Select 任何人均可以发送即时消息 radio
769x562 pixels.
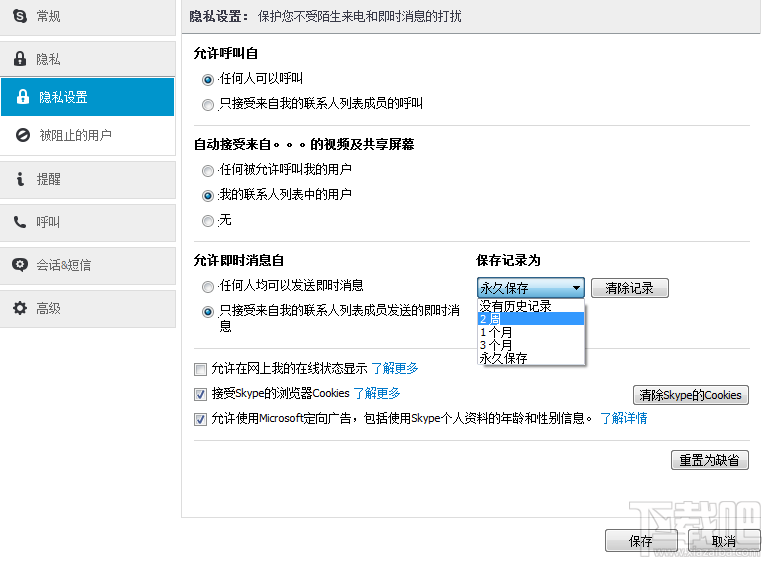click(x=208, y=286)
